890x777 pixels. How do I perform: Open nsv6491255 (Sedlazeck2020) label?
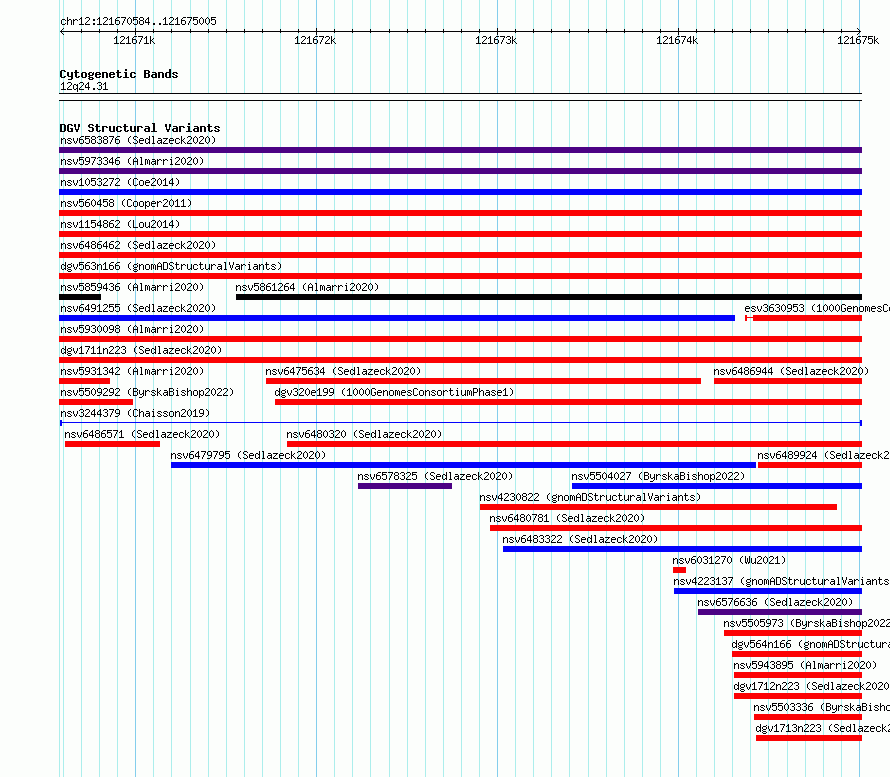[138, 308]
